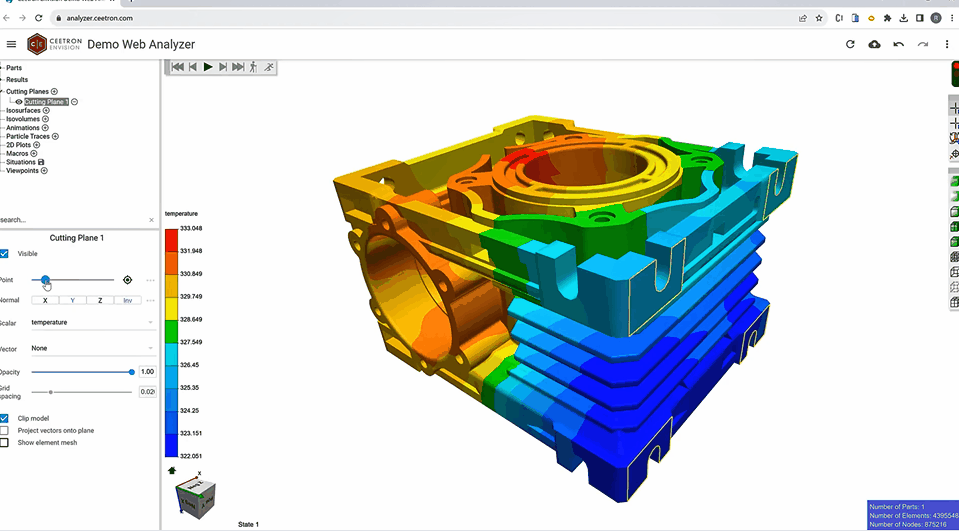The image size is (959, 531).
Task: Enable Project vectors onto plane
Action: 4,431
